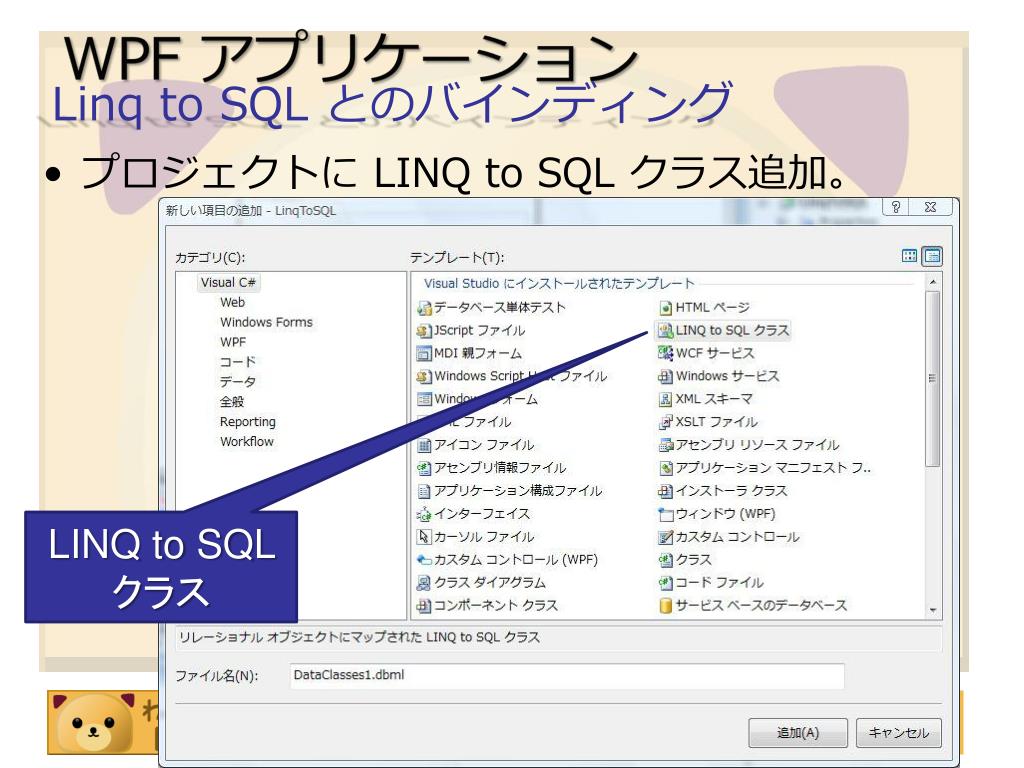Screen dimensions: 1024x768
Task: Choose the XML スキーマ template icon
Action: click(665, 399)
